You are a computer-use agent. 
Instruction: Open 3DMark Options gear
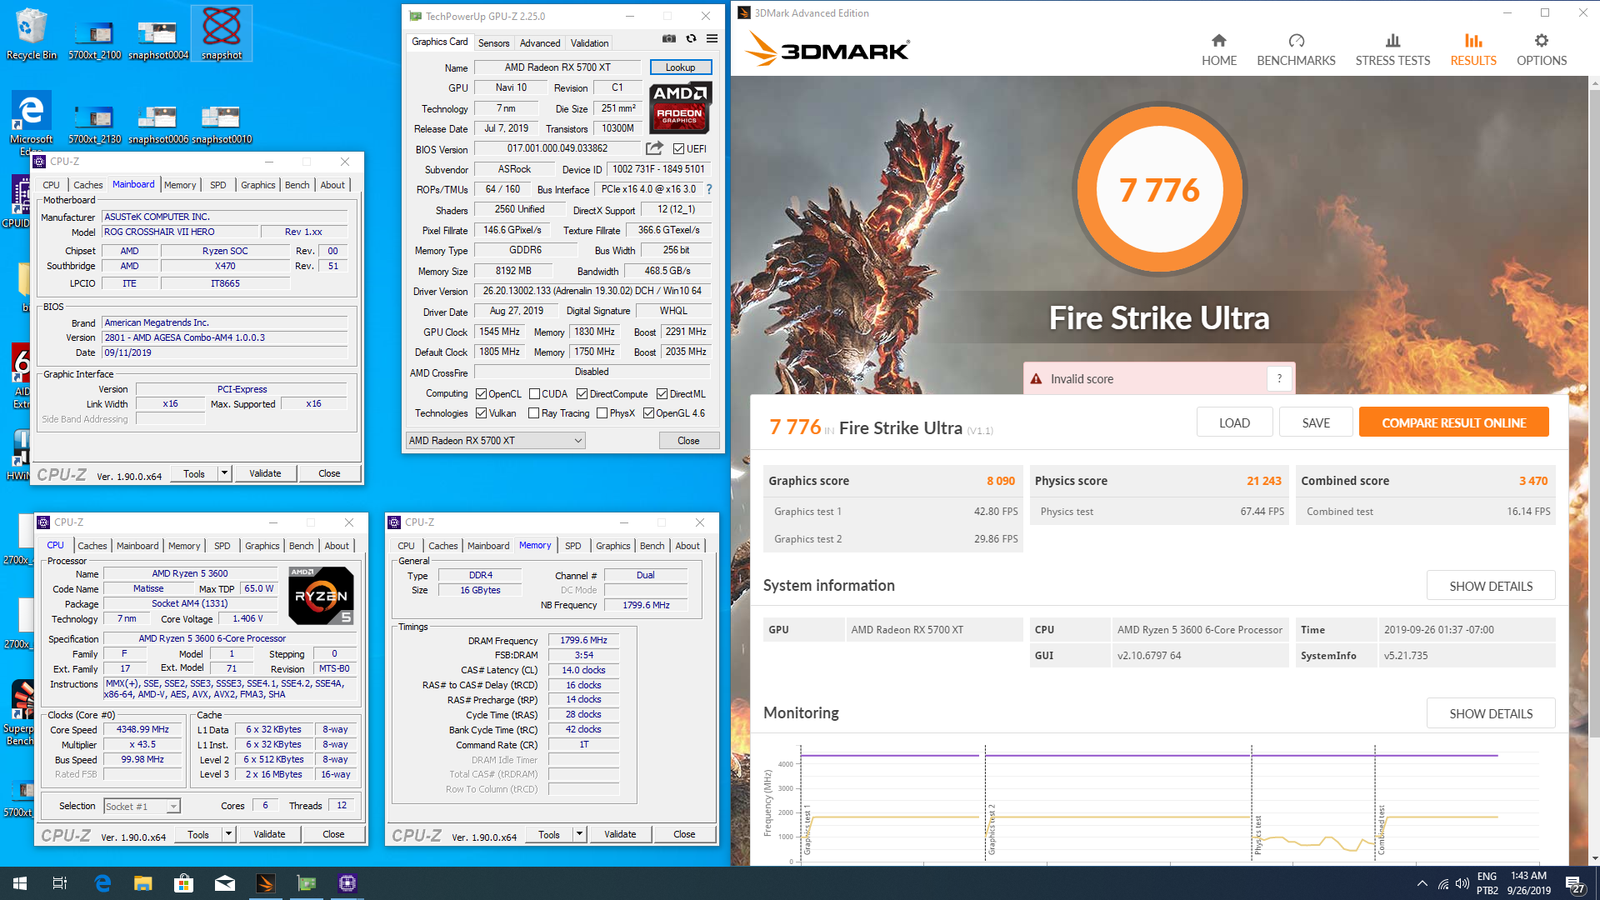click(1541, 49)
